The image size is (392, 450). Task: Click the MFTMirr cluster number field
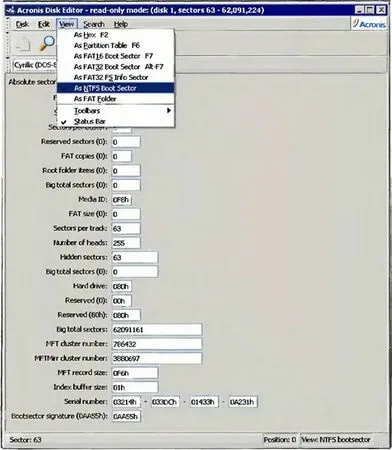[x=157, y=358]
